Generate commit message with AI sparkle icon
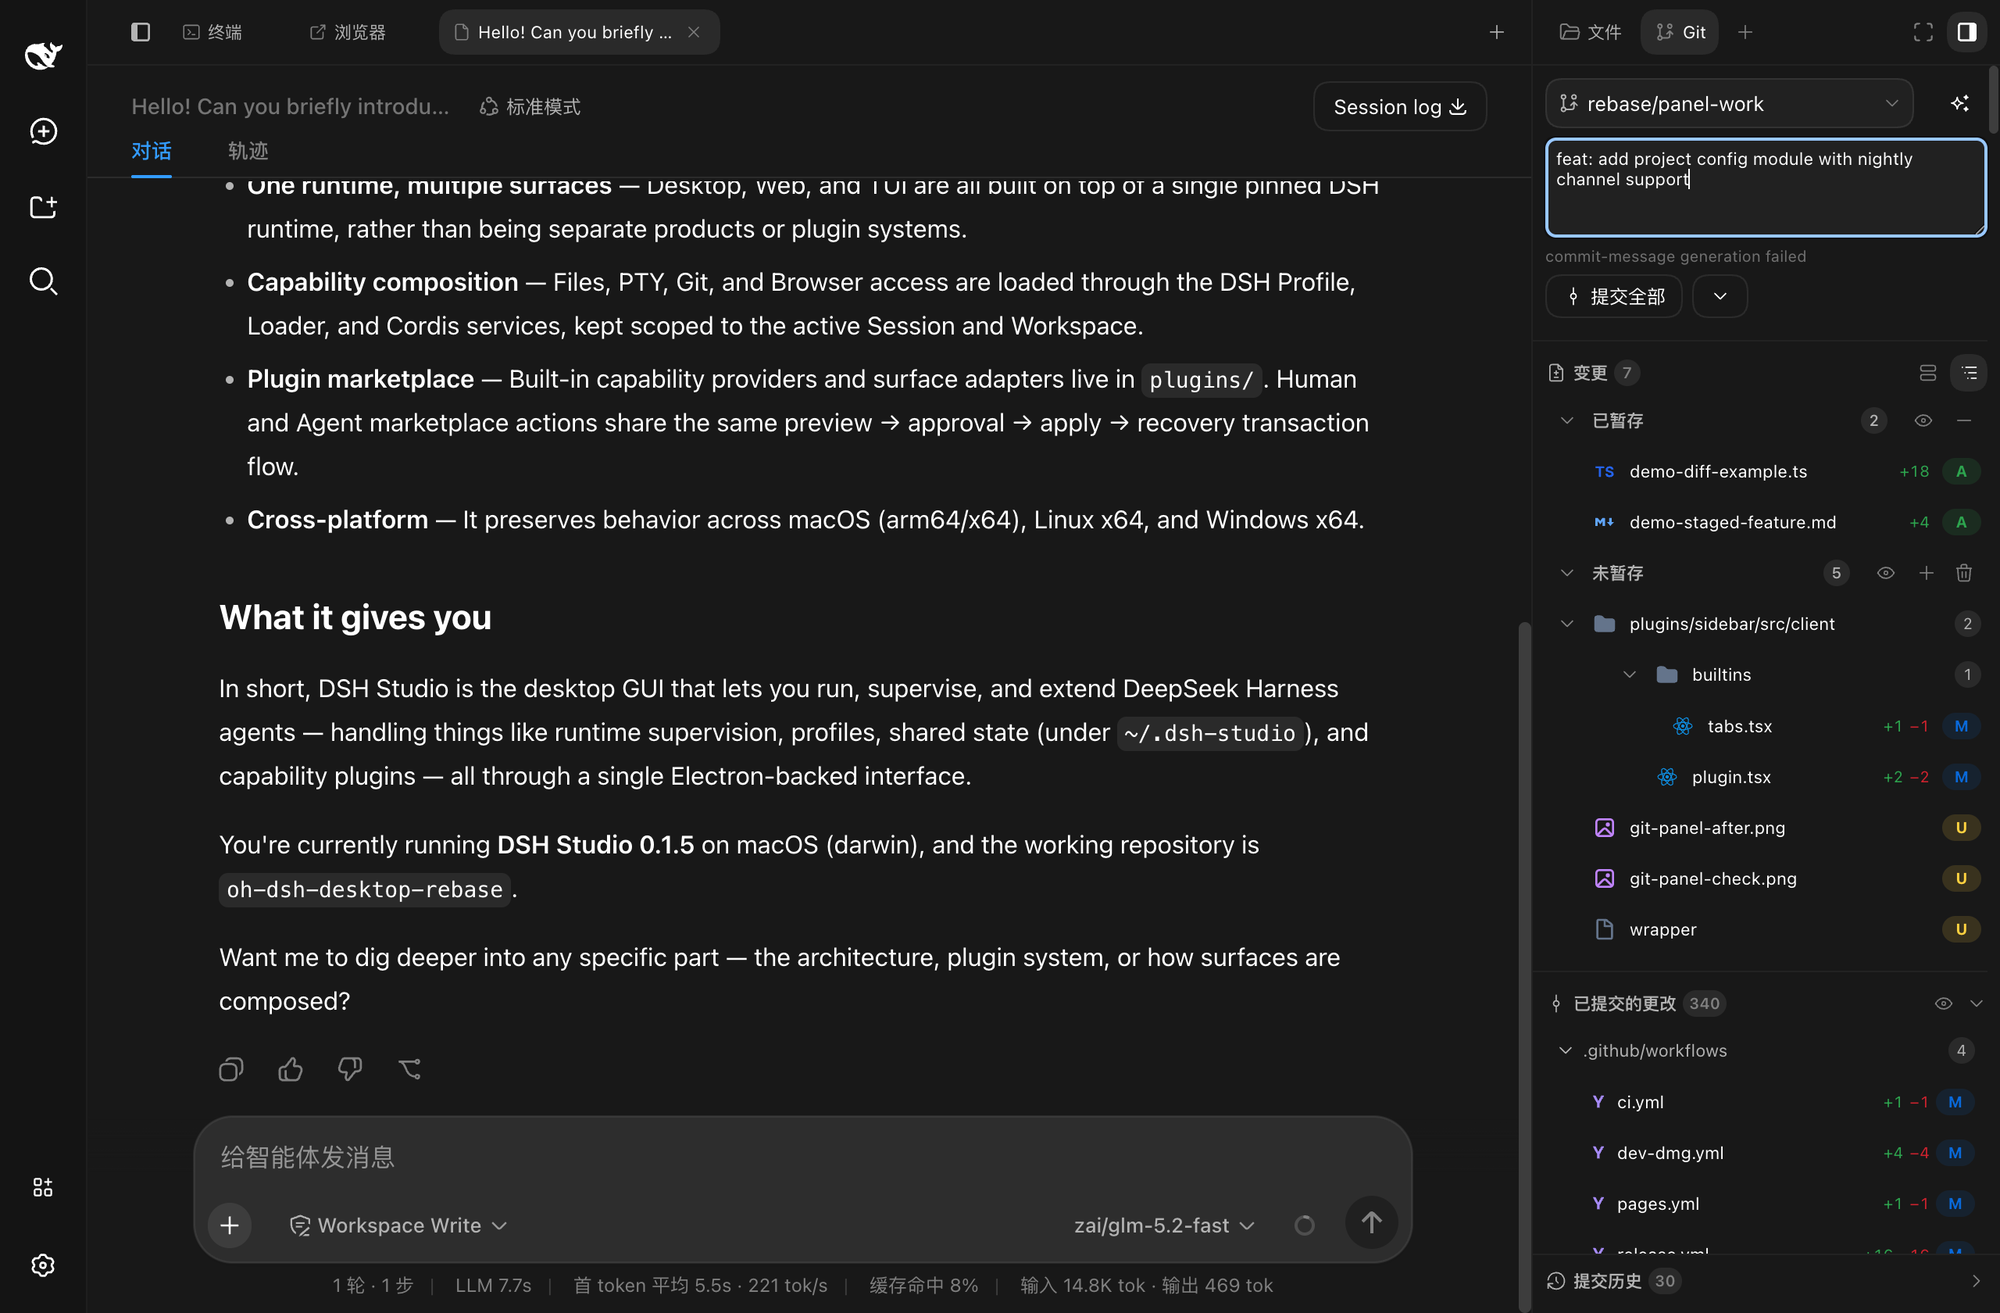This screenshot has width=2000, height=1313. pyautogui.click(x=1960, y=103)
